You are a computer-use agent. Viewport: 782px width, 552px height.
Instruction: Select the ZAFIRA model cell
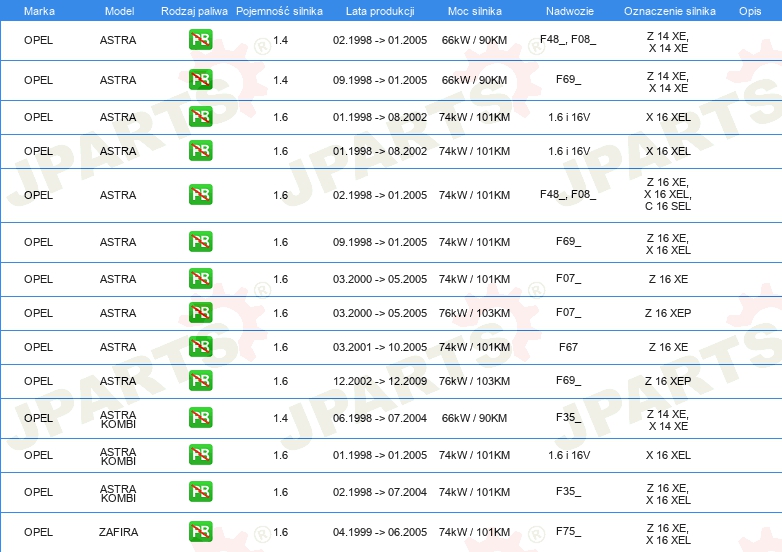click(x=118, y=532)
